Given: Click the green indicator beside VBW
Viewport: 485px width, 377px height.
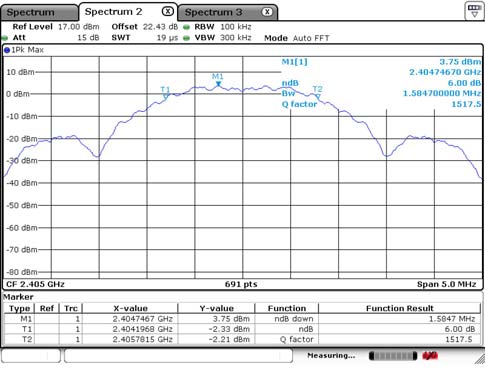Looking at the screenshot, I should [187, 38].
